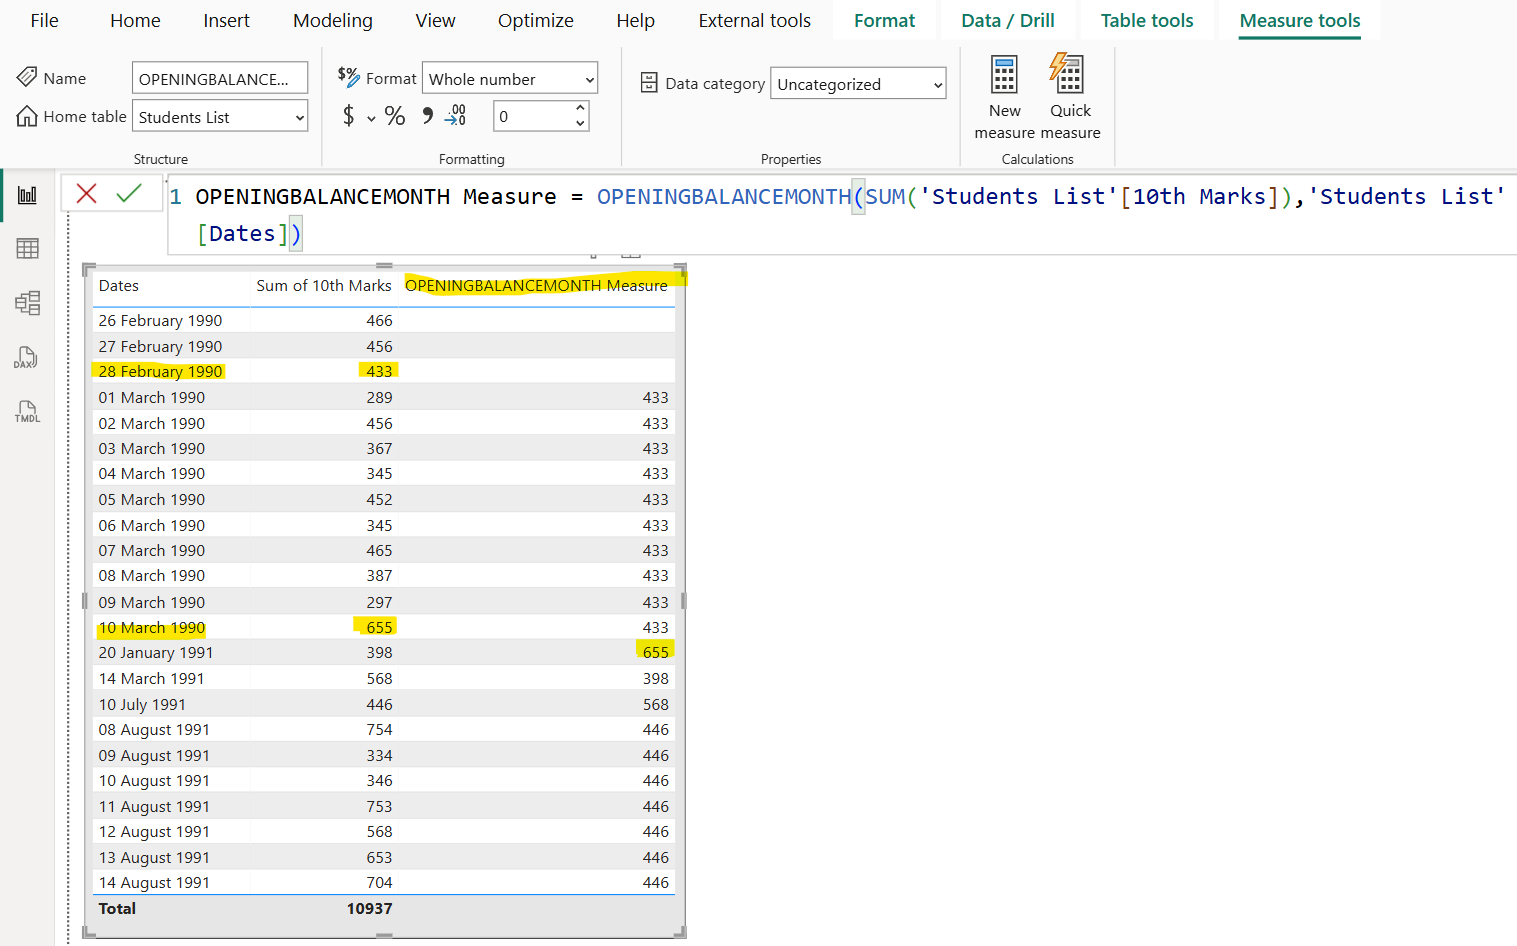
Task: Open the Table view
Action: (x=27, y=248)
